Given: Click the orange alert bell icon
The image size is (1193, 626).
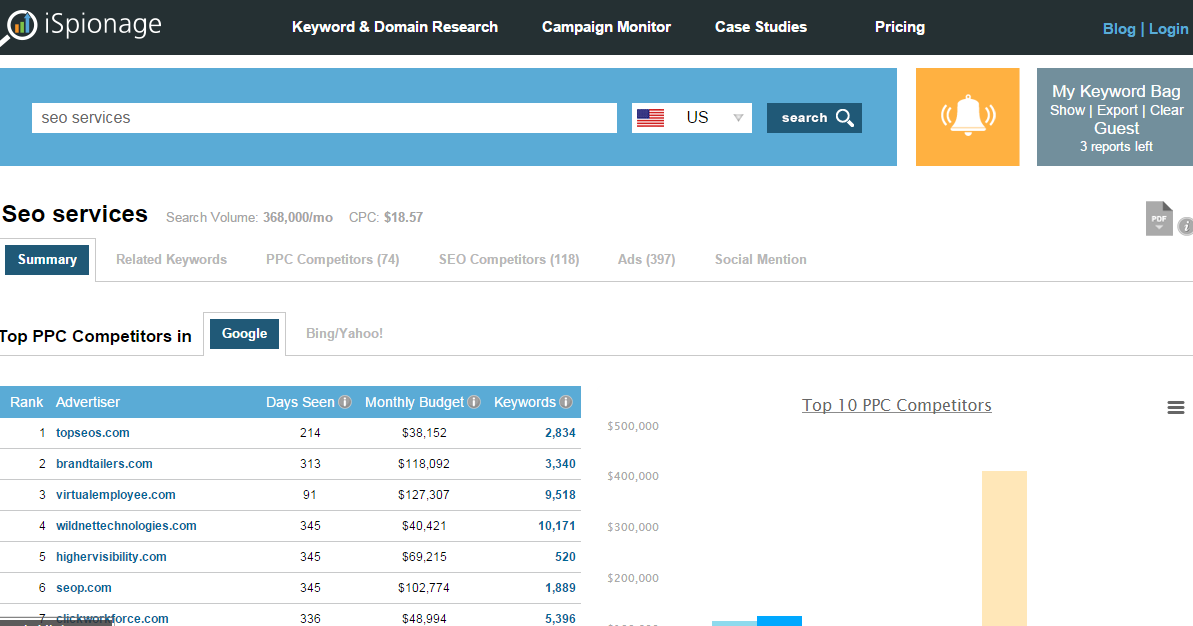Looking at the screenshot, I should tap(966, 117).
